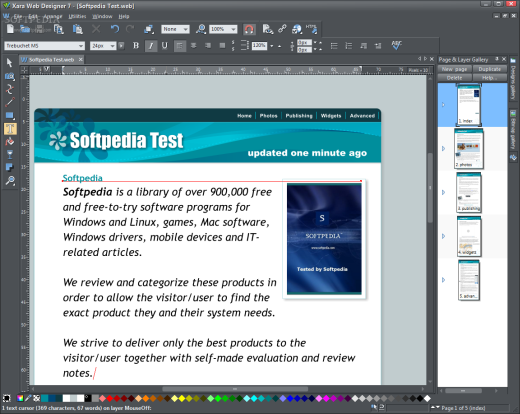Image resolution: width=520 pixels, height=414 pixels.
Task: Click the Paste icon in the toolbar
Action: tap(78, 29)
